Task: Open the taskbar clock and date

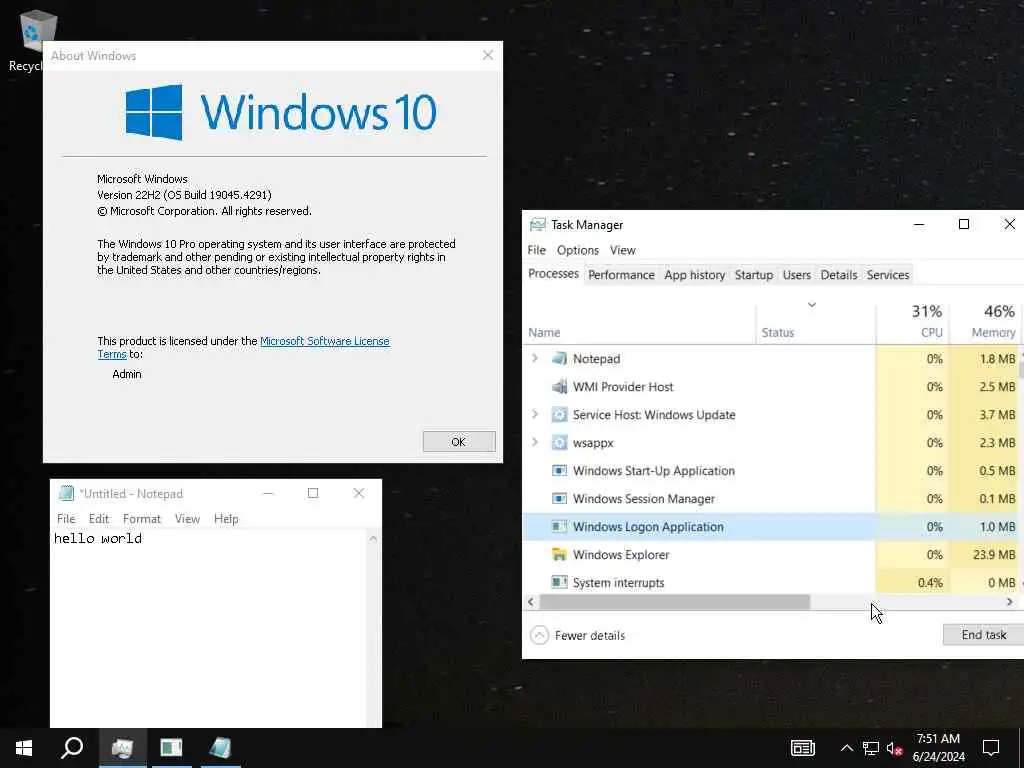Action: tap(938, 748)
